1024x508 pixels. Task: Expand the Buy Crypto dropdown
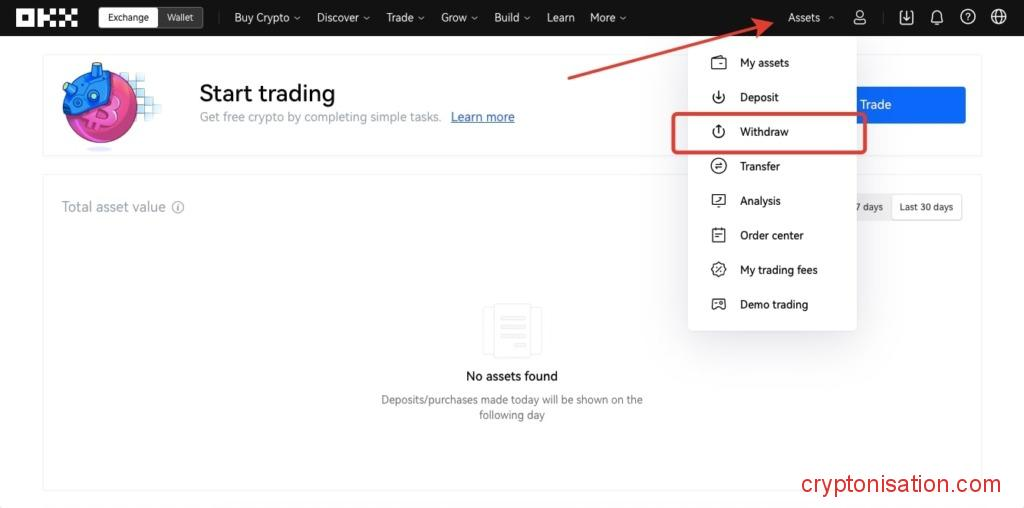click(x=267, y=17)
